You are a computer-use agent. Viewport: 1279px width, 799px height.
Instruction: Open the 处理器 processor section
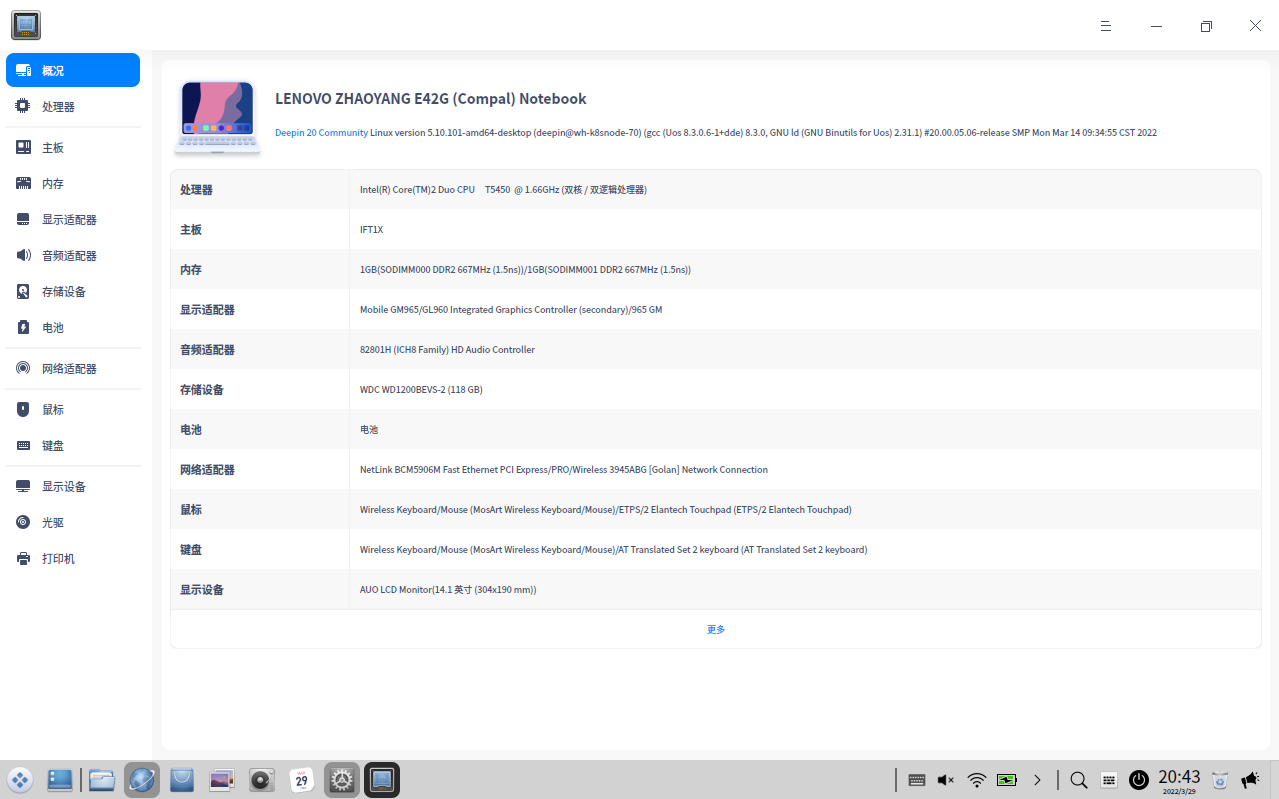click(x=73, y=106)
